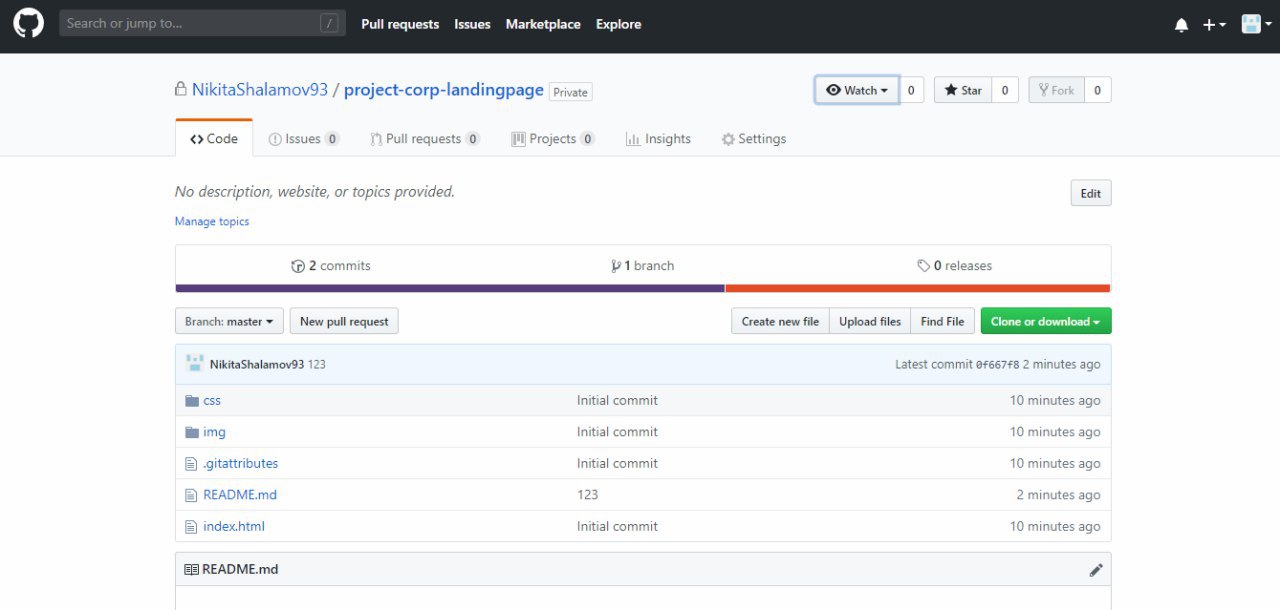Edit README with the pencil icon
This screenshot has height=610, width=1280.
(1096, 570)
